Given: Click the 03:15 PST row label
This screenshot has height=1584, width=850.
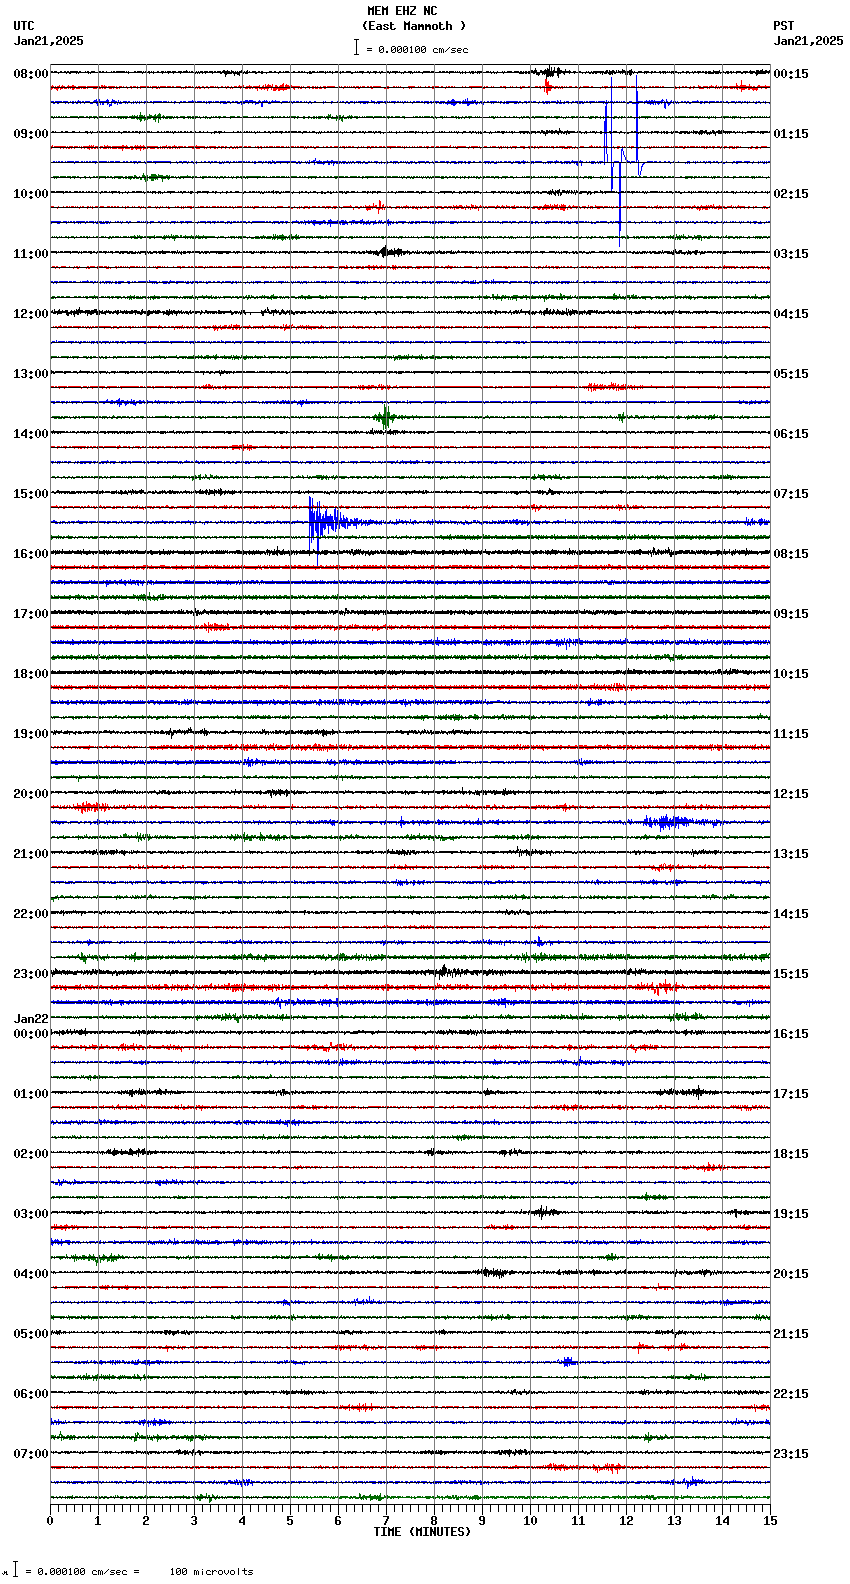Looking at the screenshot, I should (x=791, y=254).
